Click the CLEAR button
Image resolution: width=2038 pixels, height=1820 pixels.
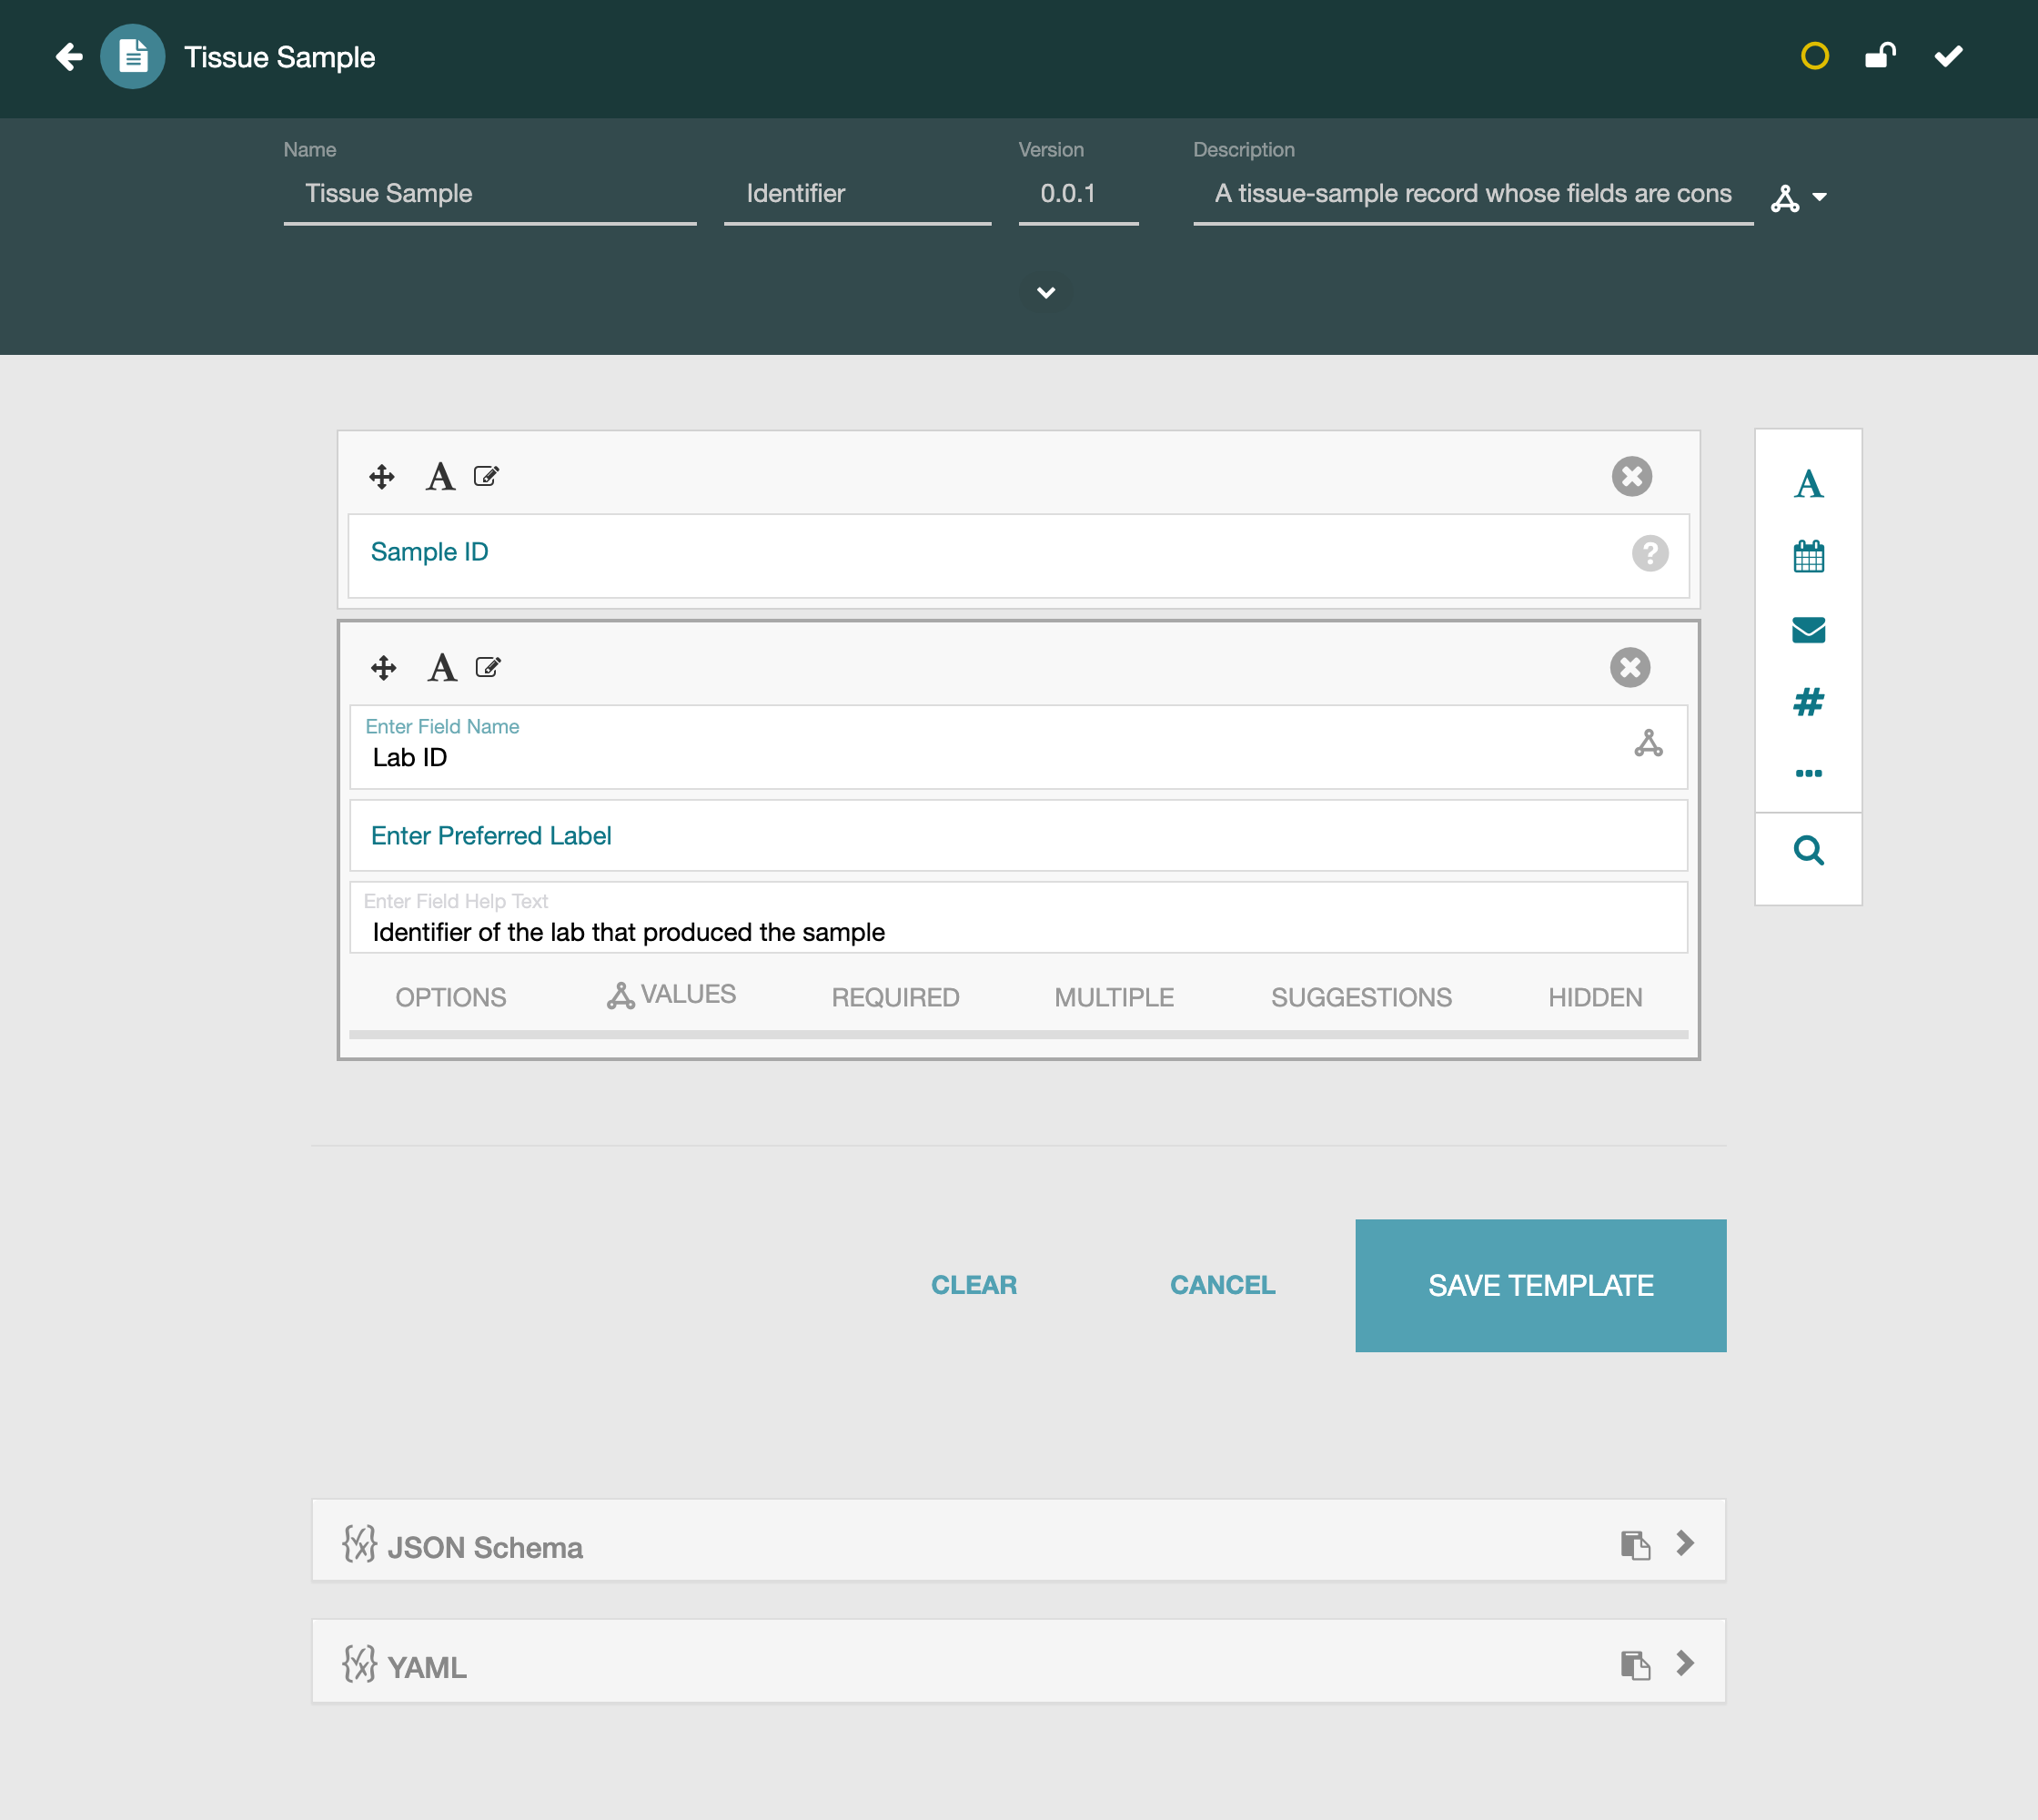[x=973, y=1286]
